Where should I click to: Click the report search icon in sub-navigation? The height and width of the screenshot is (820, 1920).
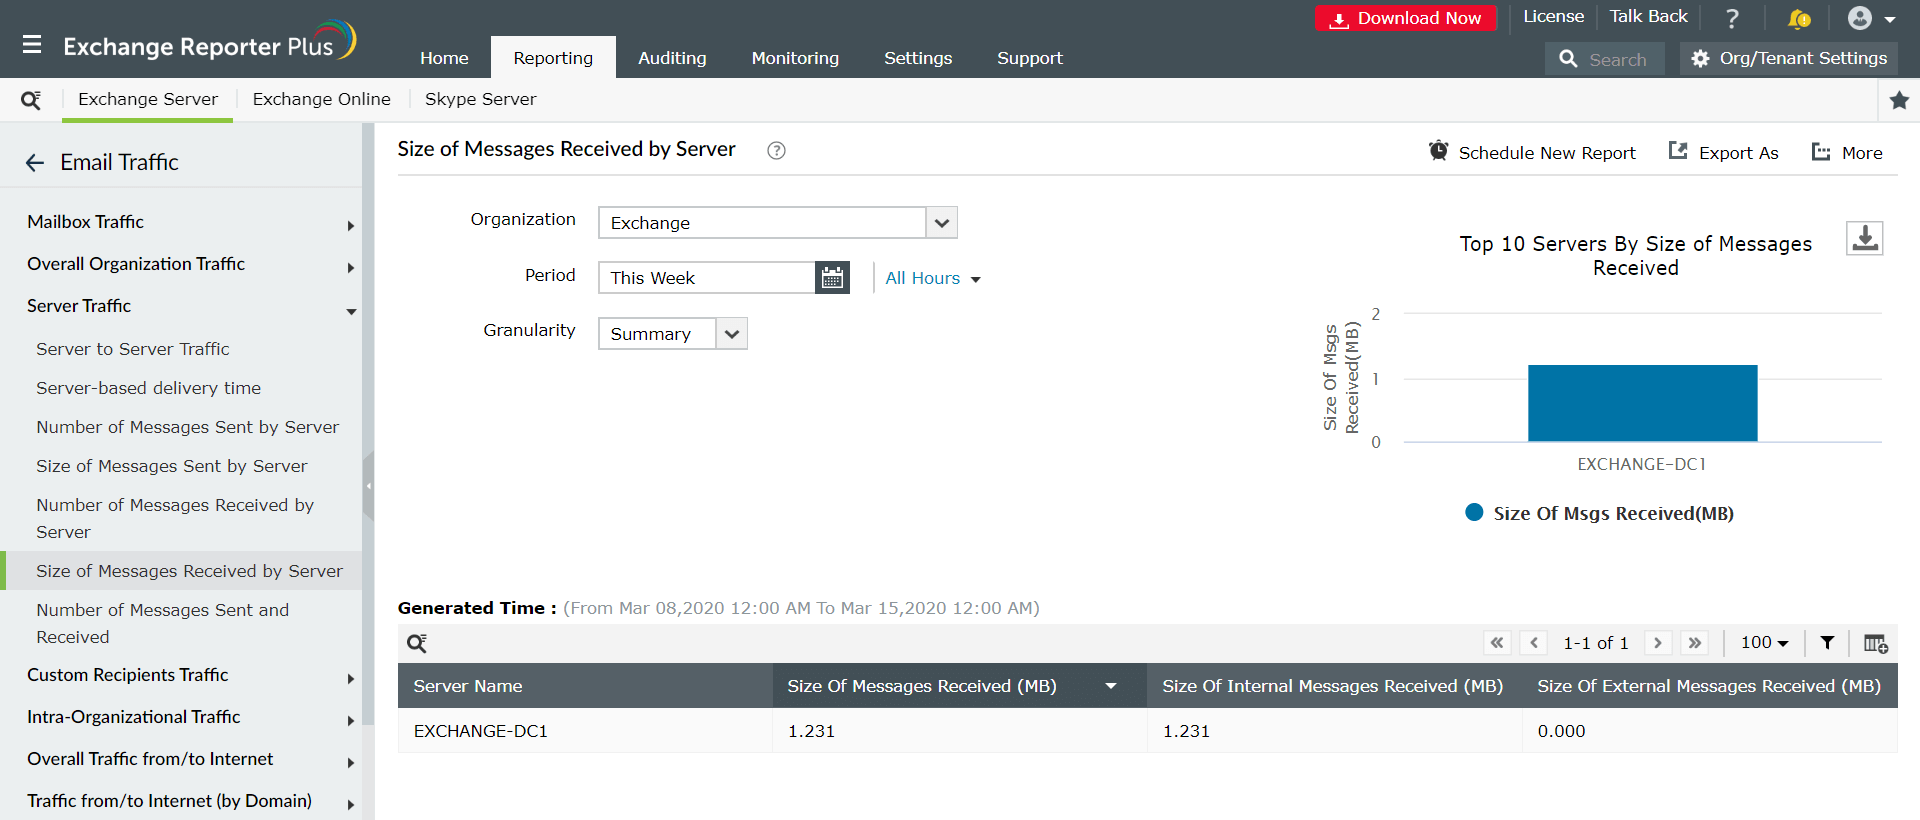point(31,100)
